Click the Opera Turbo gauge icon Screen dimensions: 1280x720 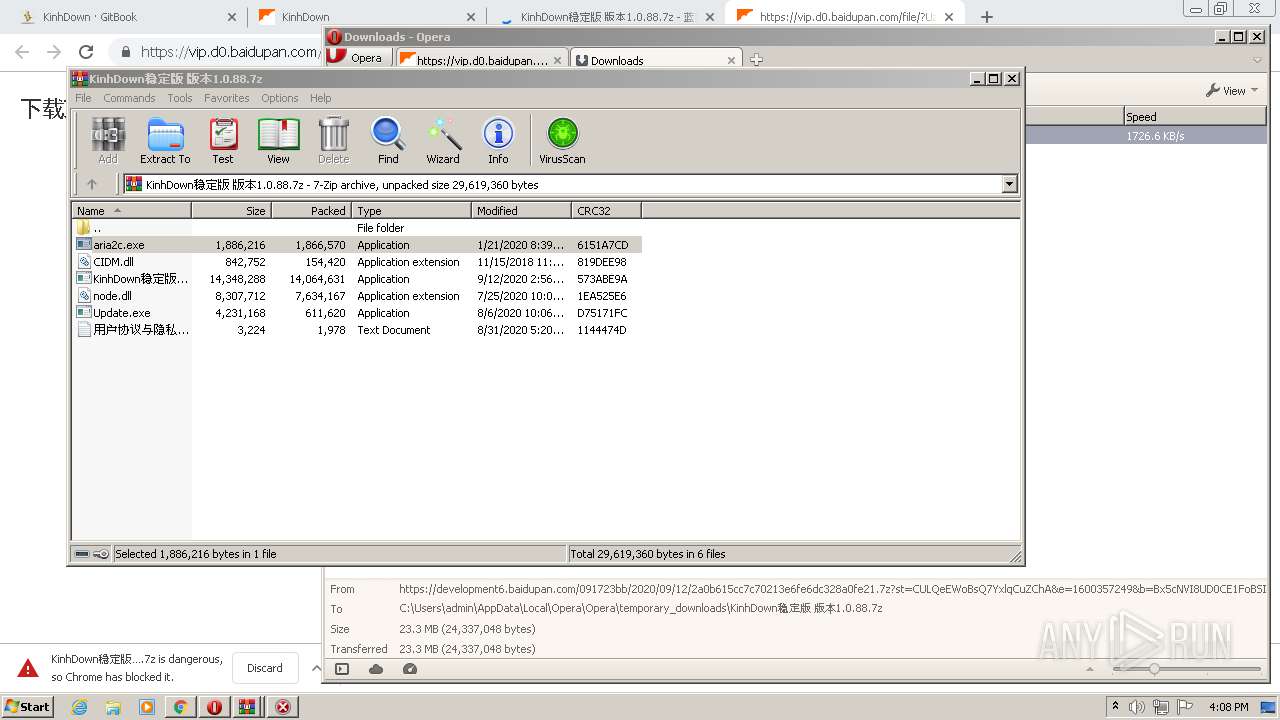(410, 669)
